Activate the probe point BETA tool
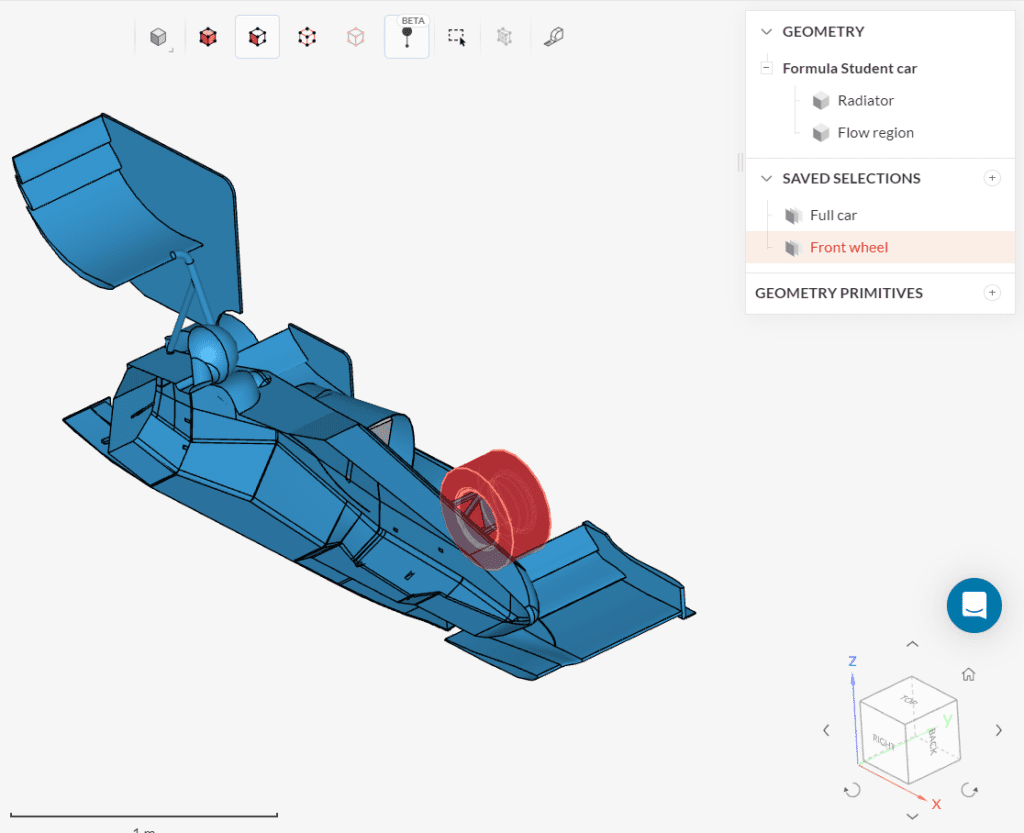The width and height of the screenshot is (1024, 833). pyautogui.click(x=407, y=36)
